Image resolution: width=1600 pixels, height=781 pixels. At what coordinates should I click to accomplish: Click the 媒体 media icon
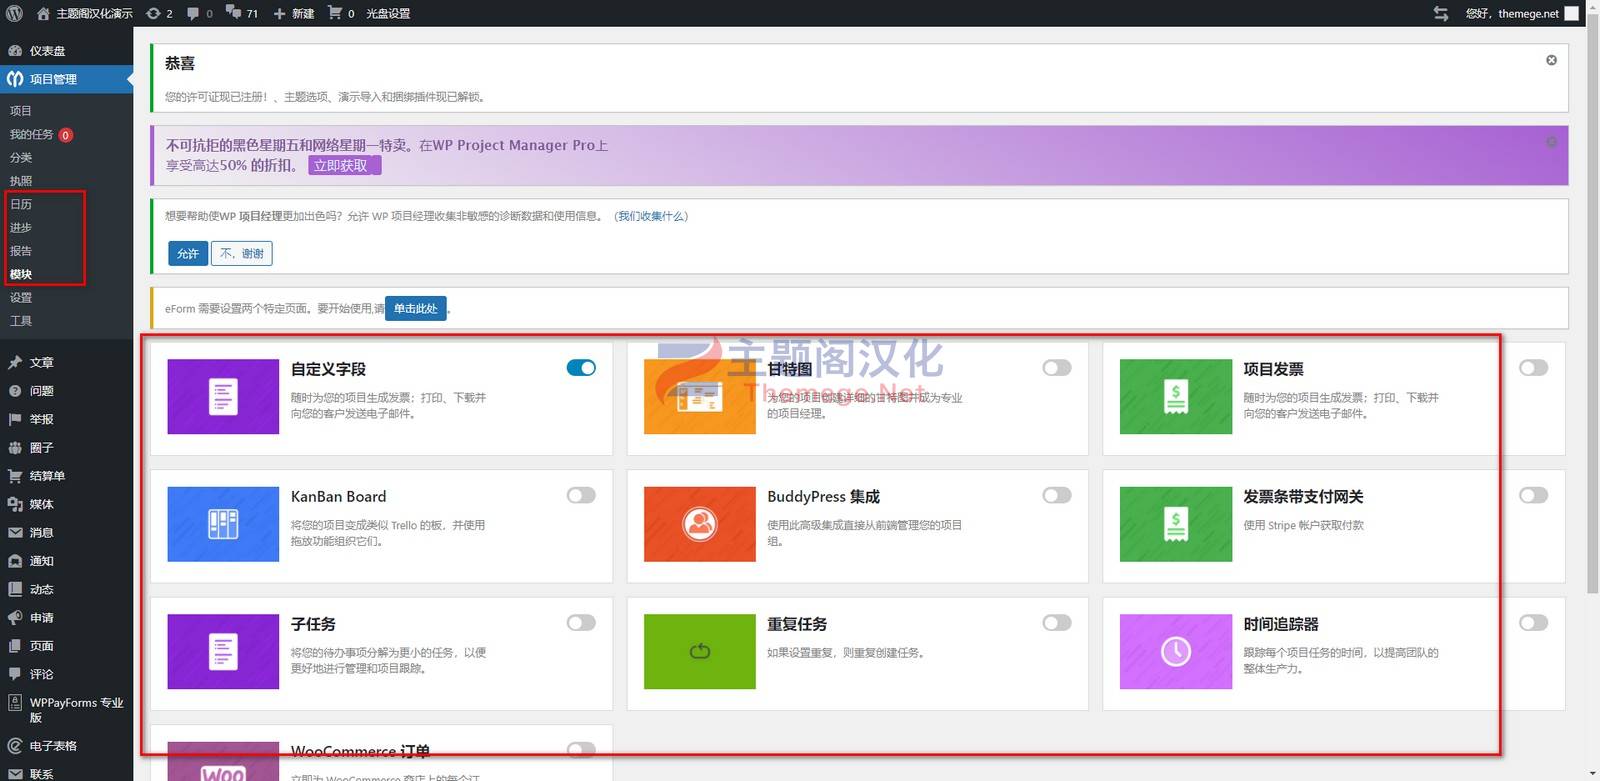[x=15, y=504]
